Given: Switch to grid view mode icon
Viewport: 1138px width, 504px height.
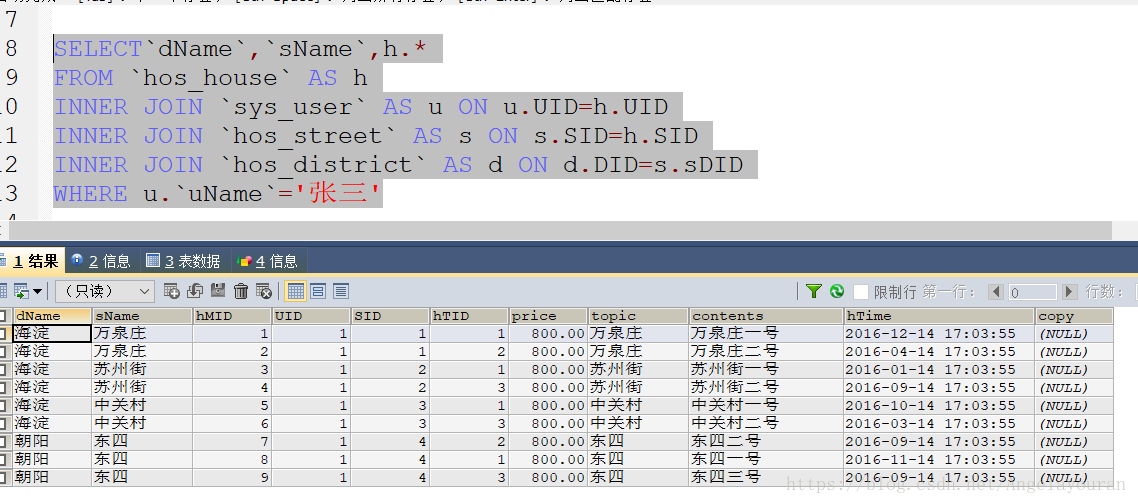Looking at the screenshot, I should pyautogui.click(x=295, y=291).
